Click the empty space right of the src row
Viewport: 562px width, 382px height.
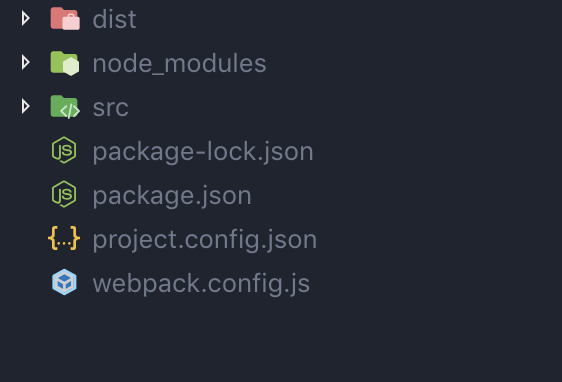(x=344, y=107)
